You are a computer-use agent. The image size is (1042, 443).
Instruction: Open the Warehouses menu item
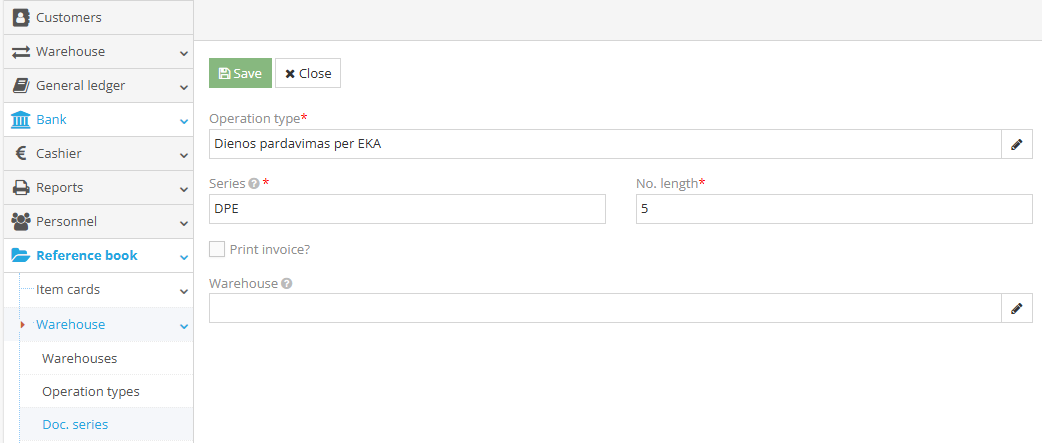tap(79, 358)
